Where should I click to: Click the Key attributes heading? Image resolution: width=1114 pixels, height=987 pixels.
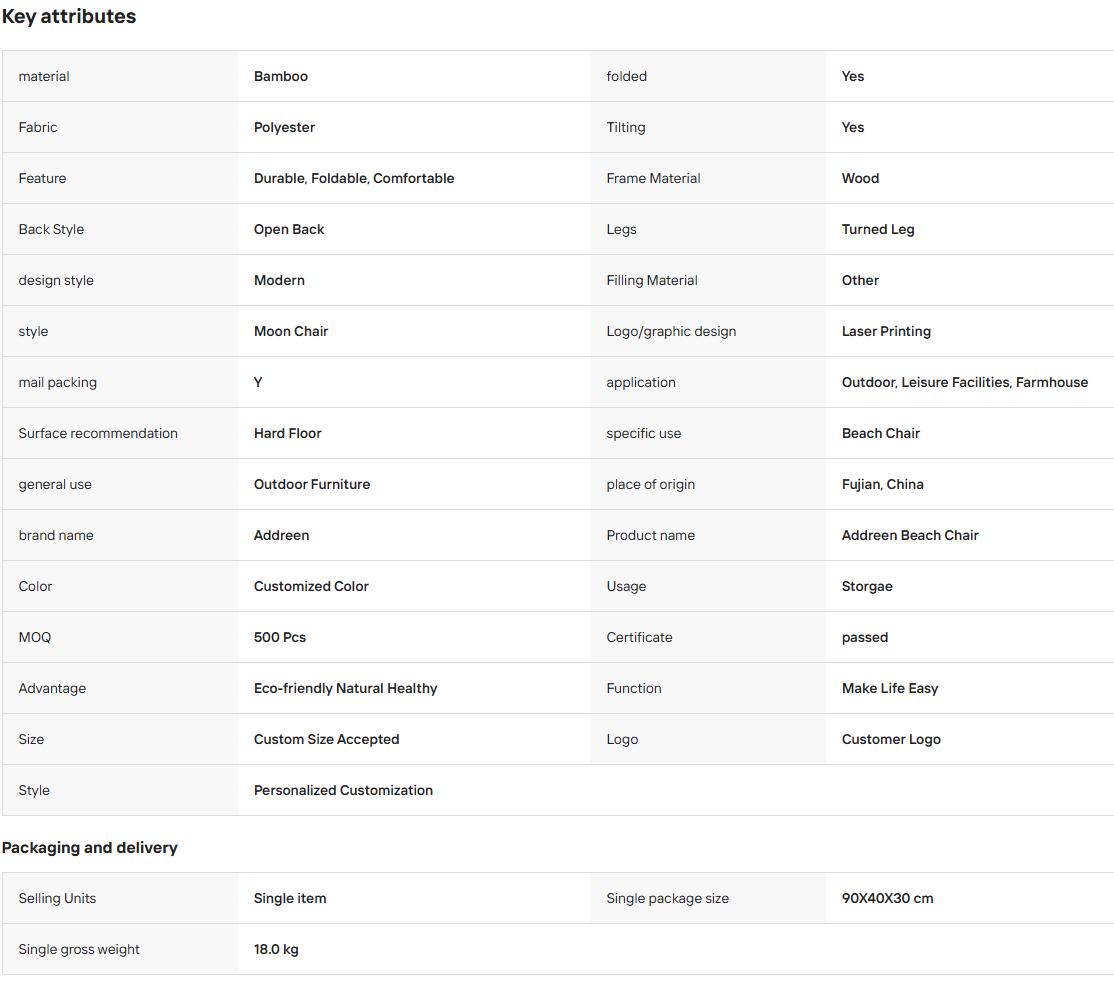click(69, 16)
